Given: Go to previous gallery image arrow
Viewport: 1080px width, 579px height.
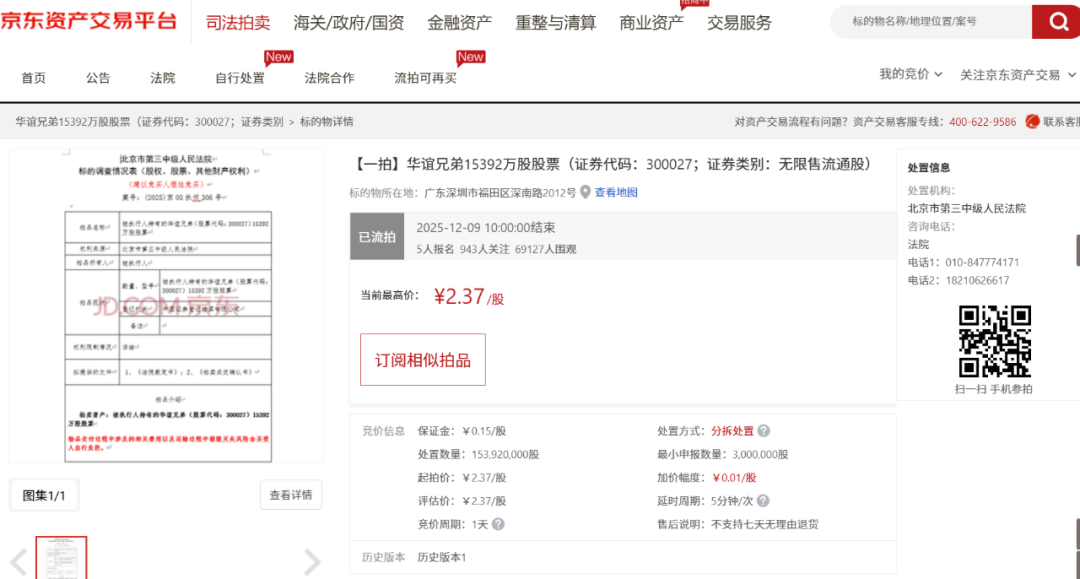Looking at the screenshot, I should click(x=19, y=562).
